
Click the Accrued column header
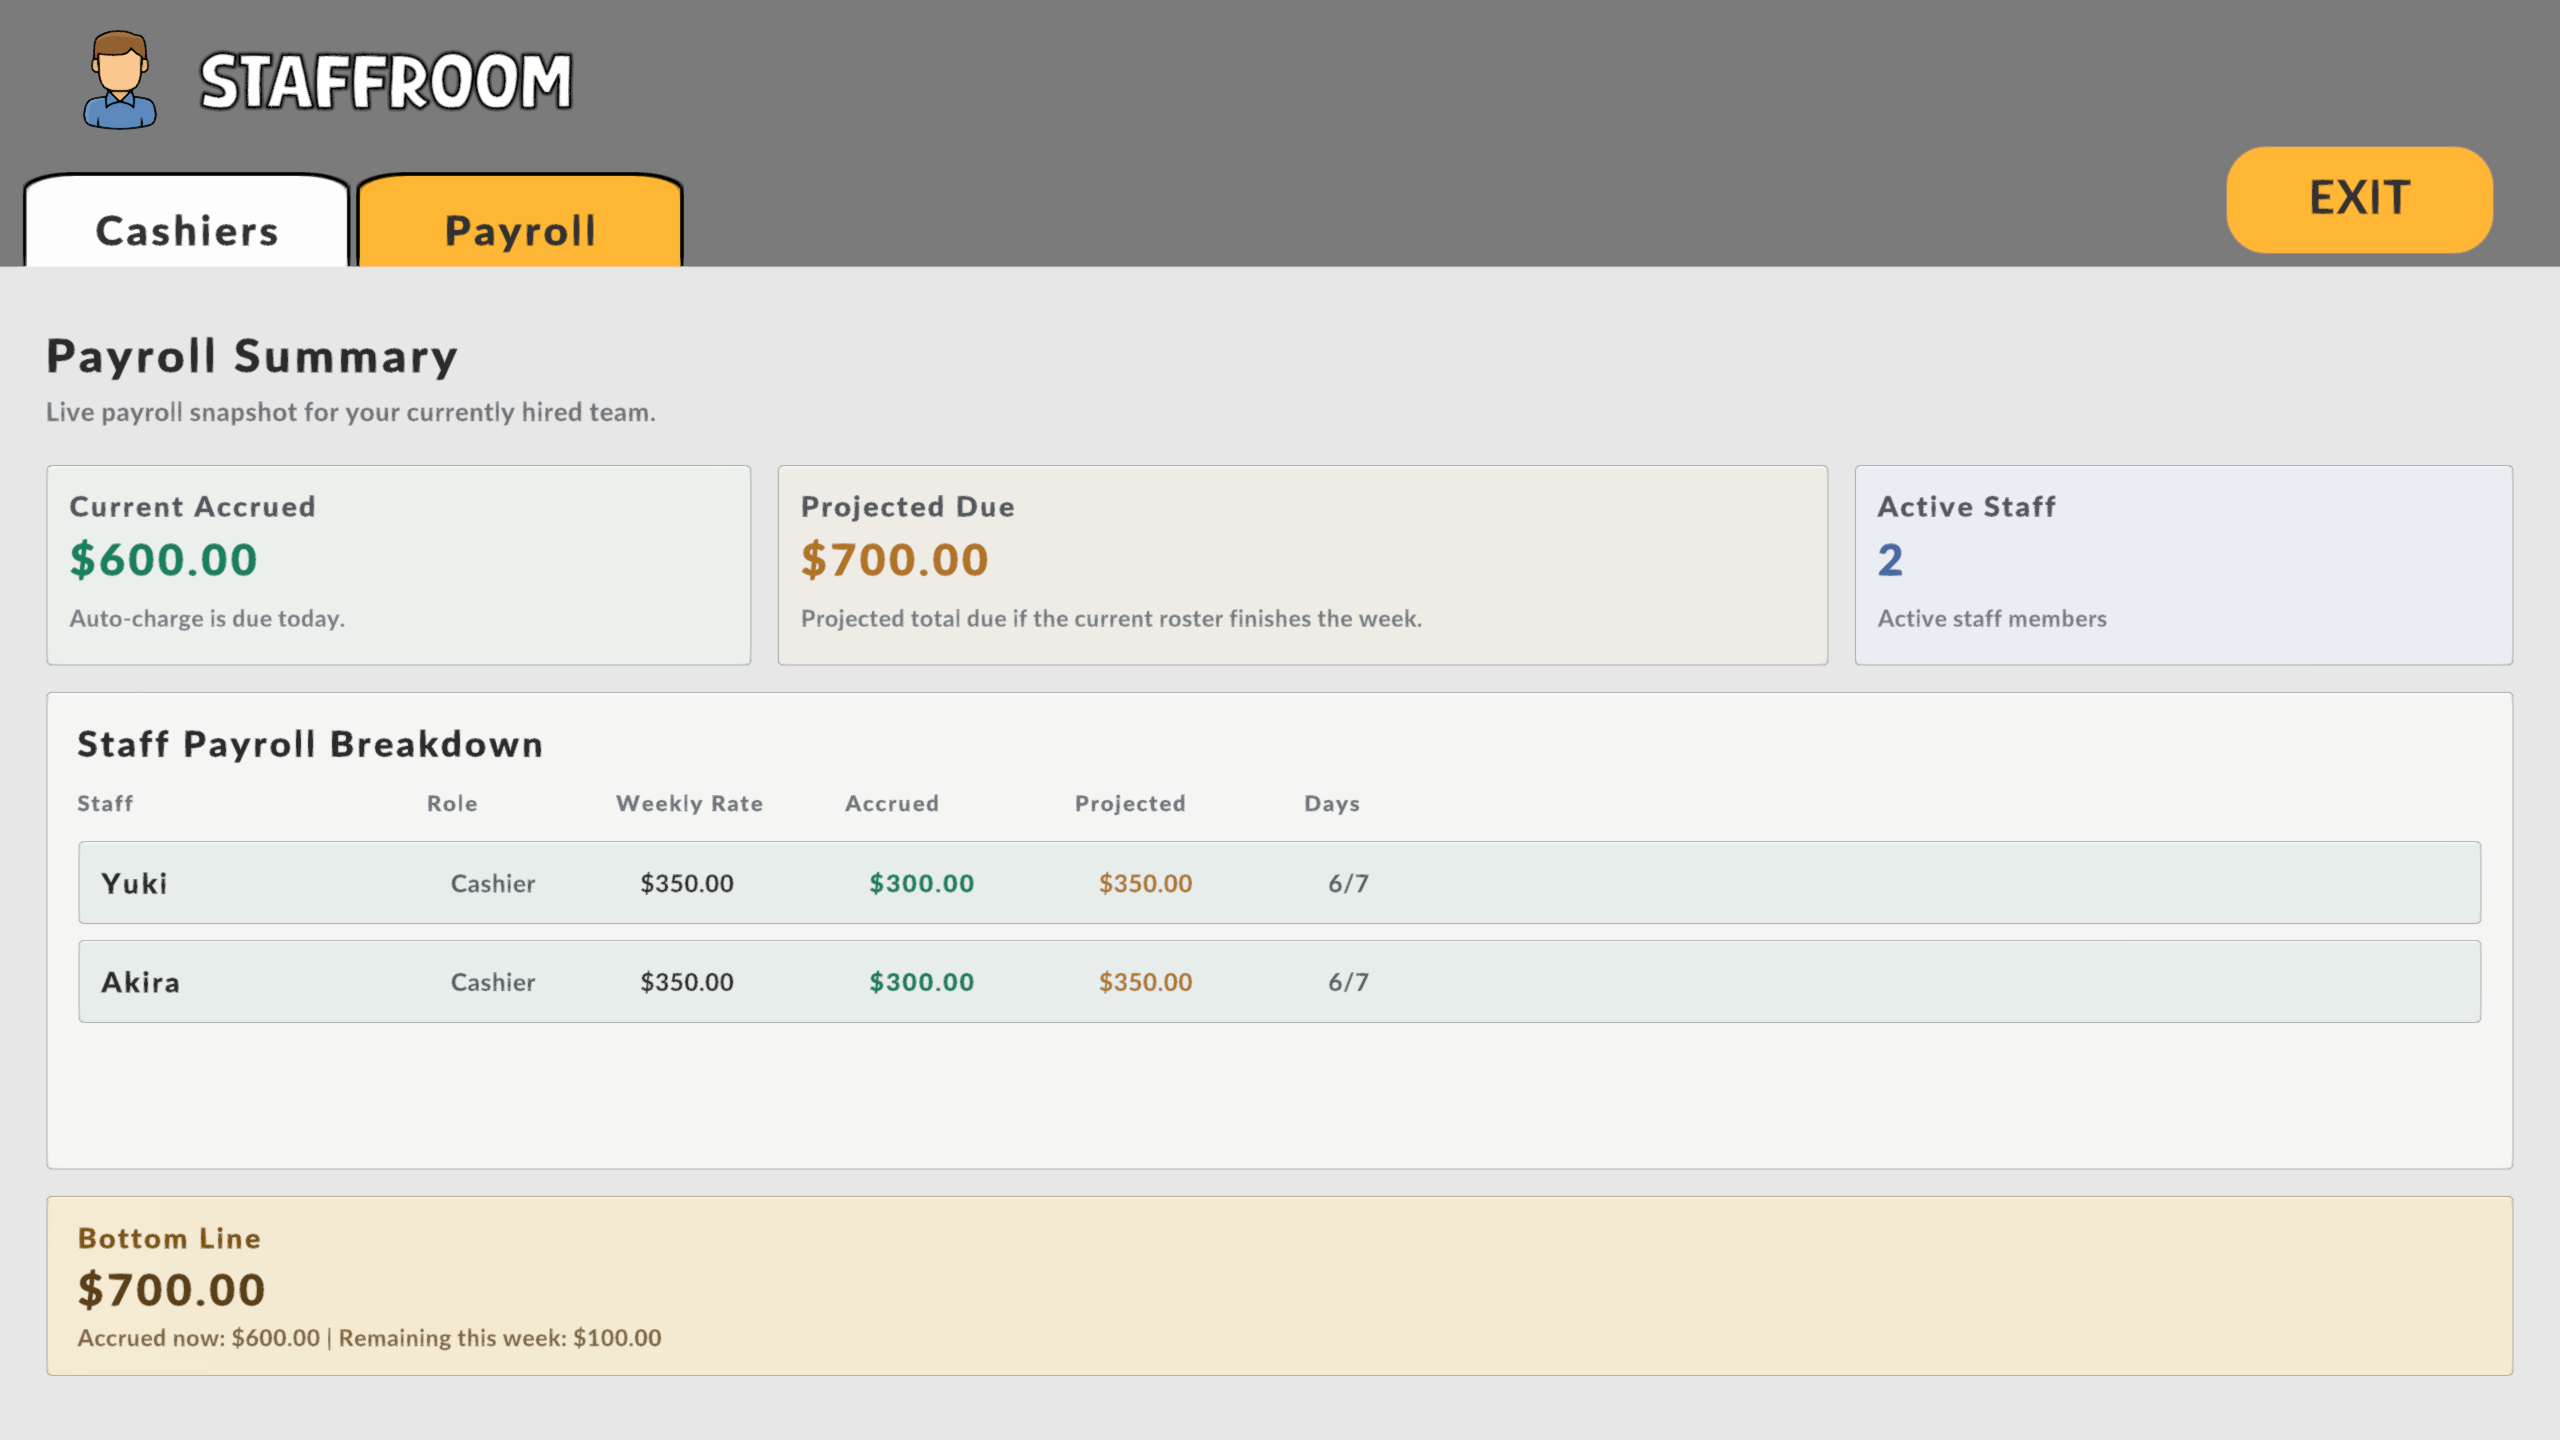892,804
